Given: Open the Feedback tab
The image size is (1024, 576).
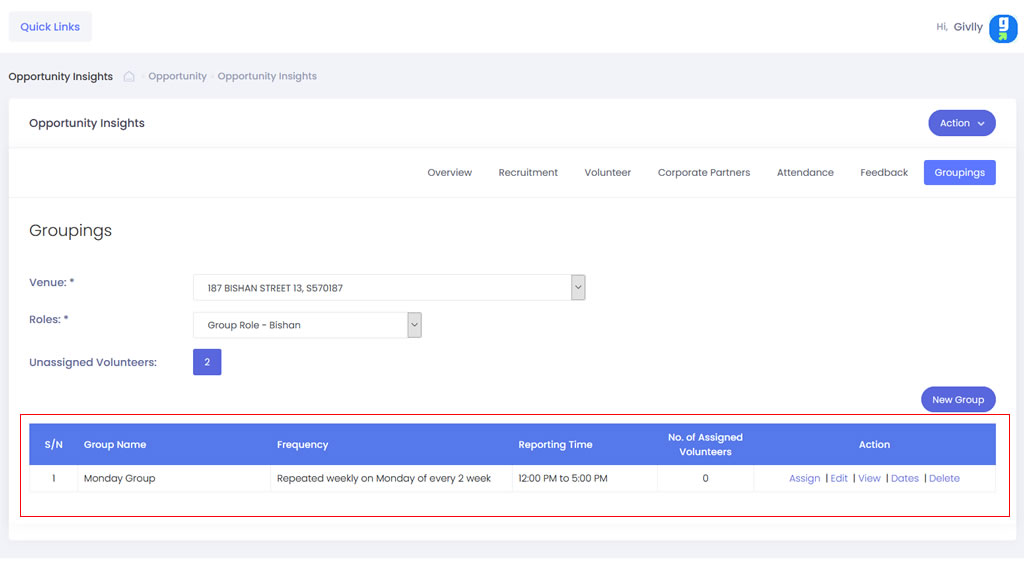Looking at the screenshot, I should click(884, 173).
